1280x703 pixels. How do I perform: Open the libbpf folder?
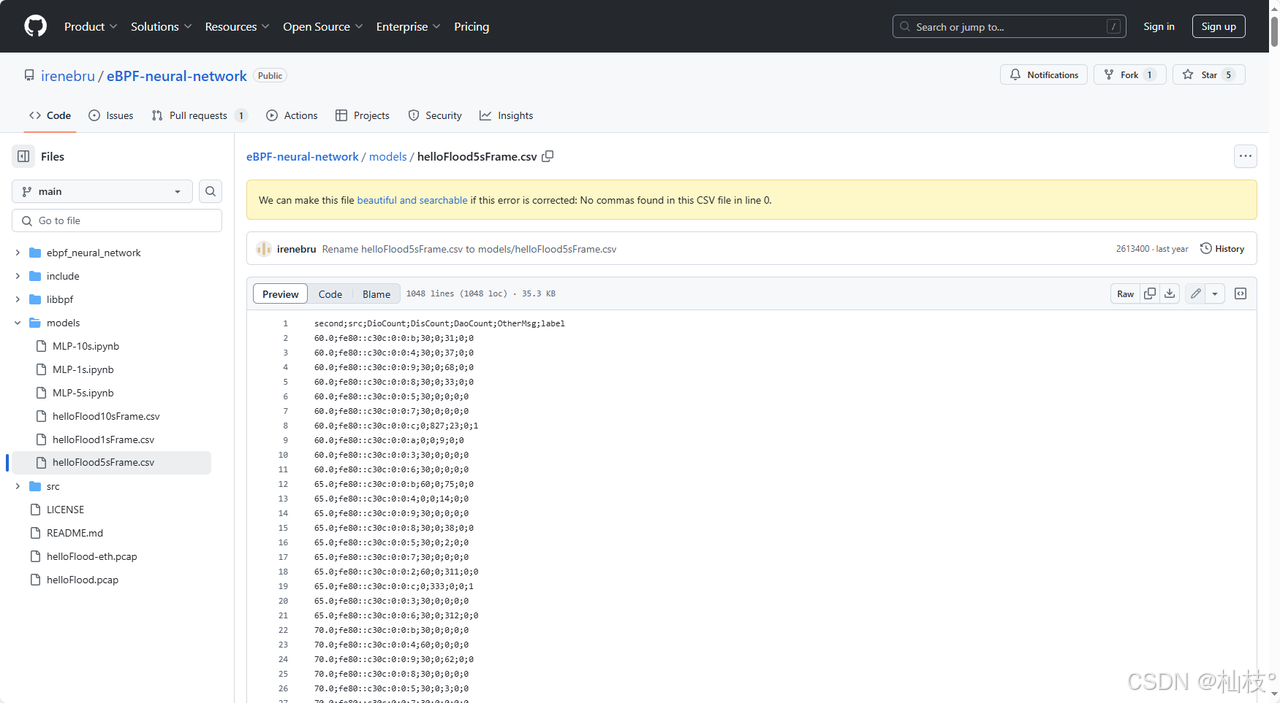(60, 299)
